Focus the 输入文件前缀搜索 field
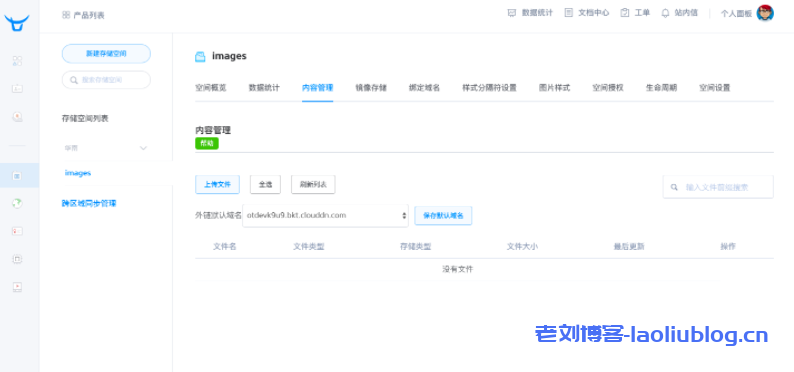The image size is (794, 372). (x=718, y=187)
